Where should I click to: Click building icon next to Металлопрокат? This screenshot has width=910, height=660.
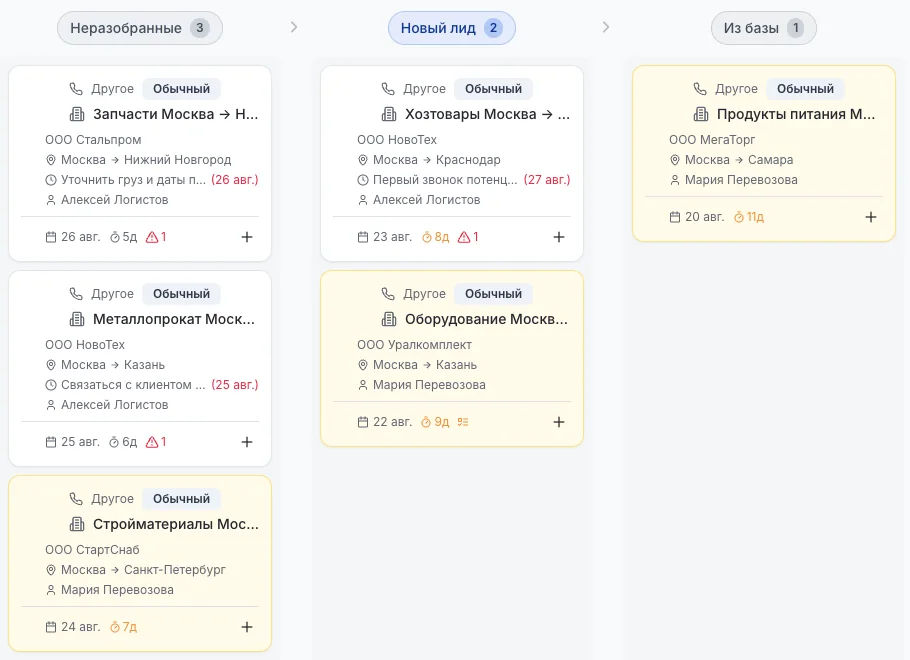point(77,319)
